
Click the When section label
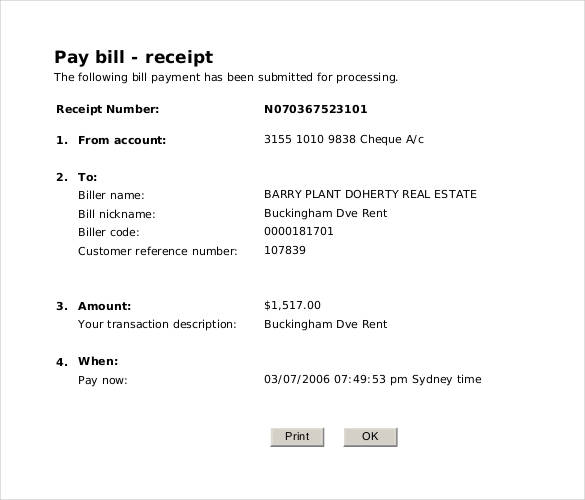(98, 361)
